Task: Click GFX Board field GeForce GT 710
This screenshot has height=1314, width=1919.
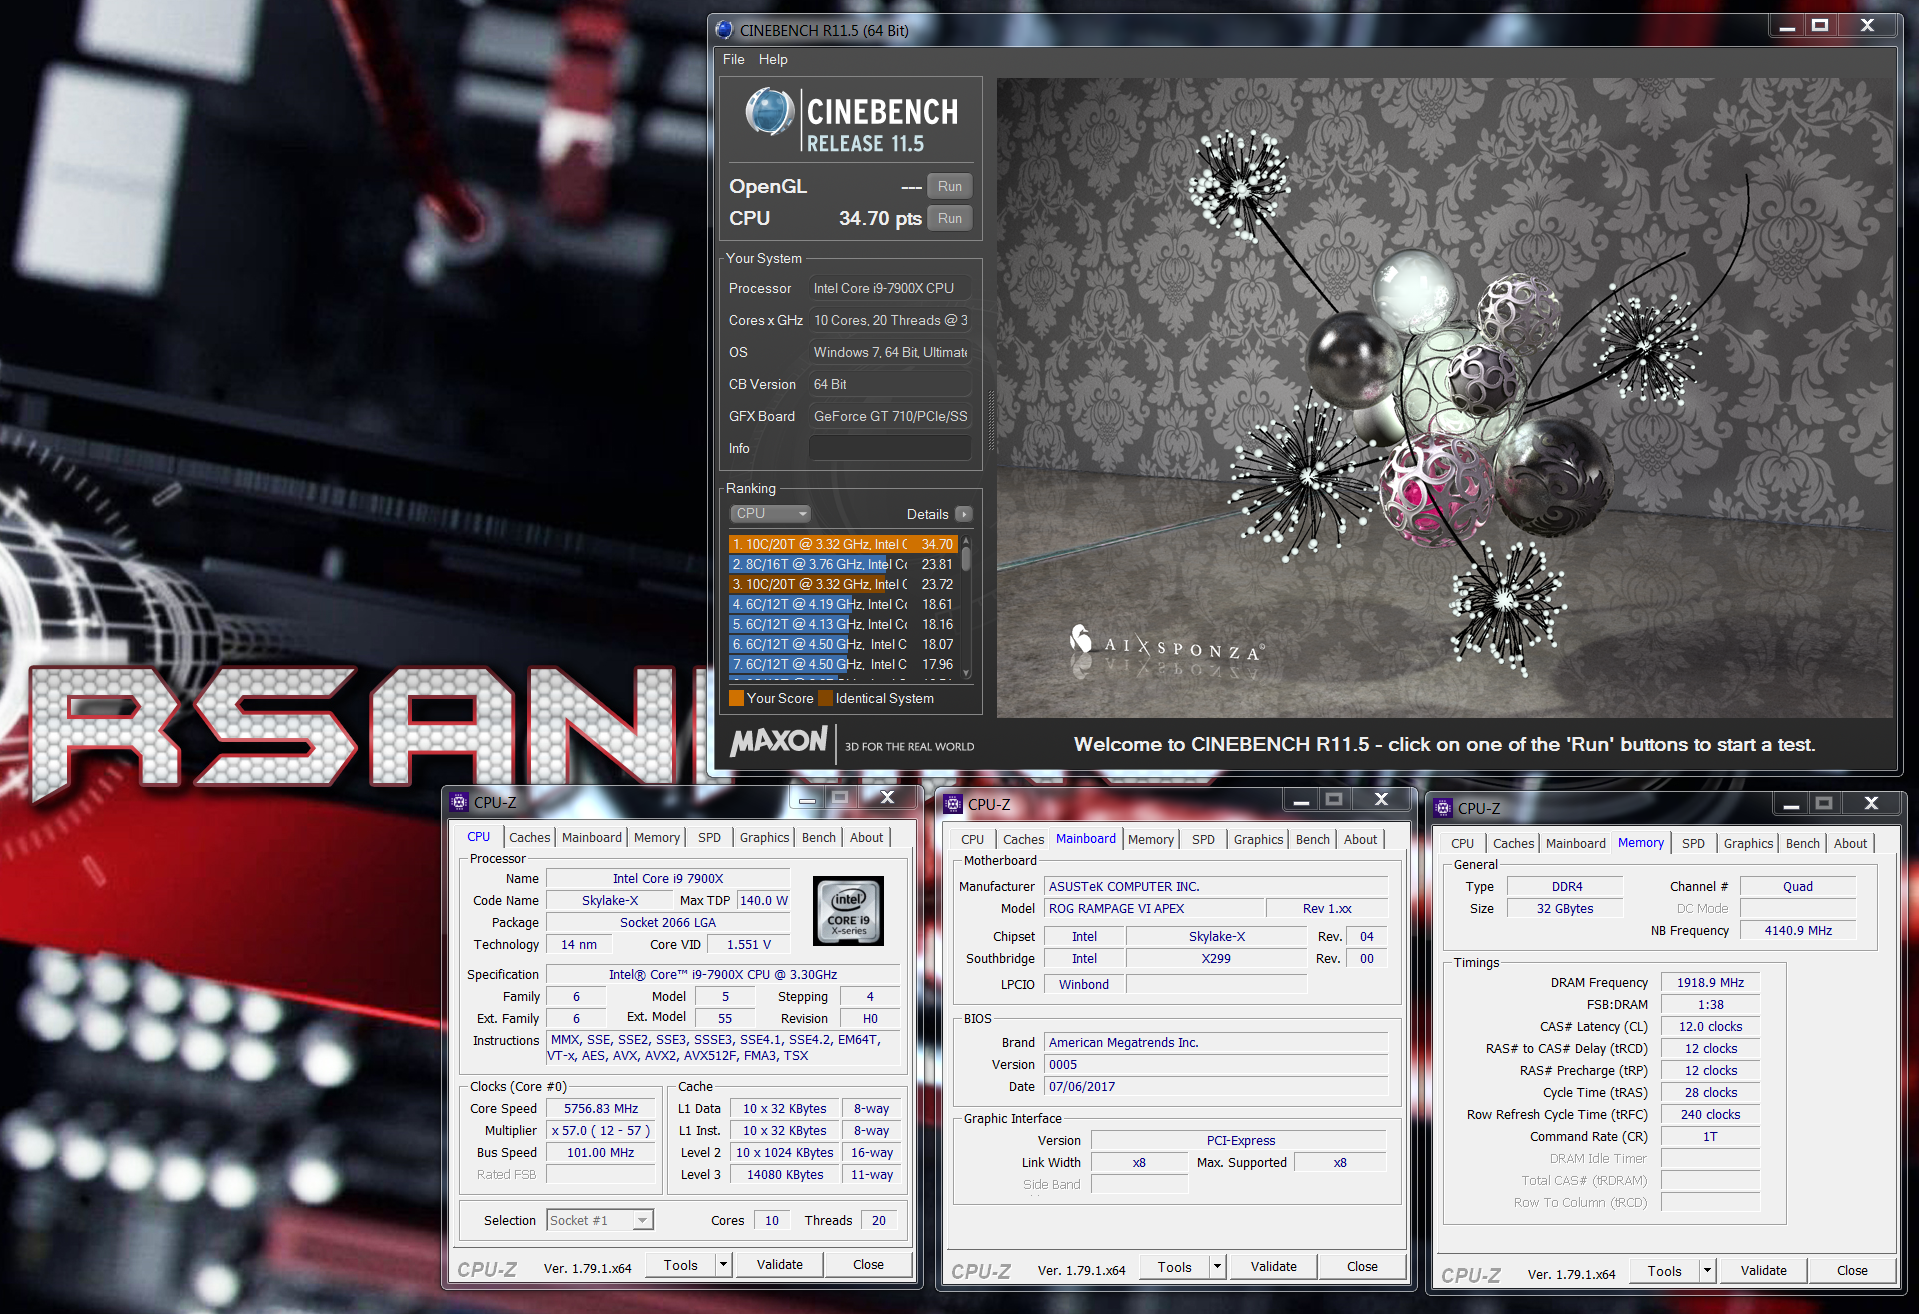Action: click(890, 416)
